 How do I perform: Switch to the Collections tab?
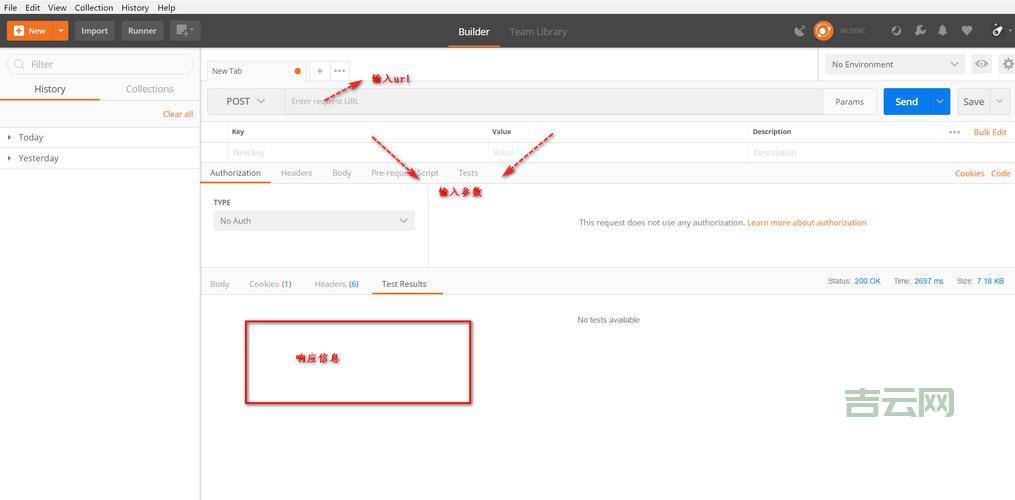pos(150,89)
